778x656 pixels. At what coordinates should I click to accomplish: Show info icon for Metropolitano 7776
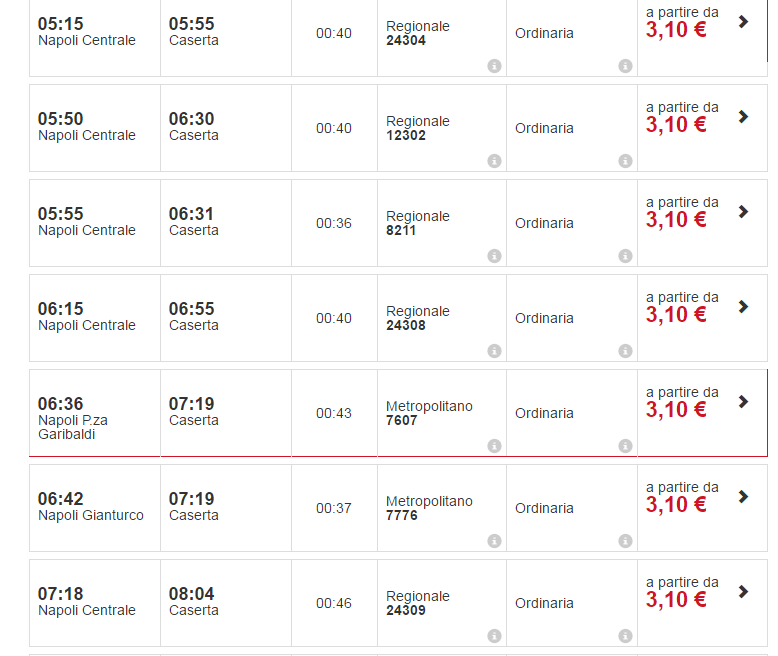(494, 541)
